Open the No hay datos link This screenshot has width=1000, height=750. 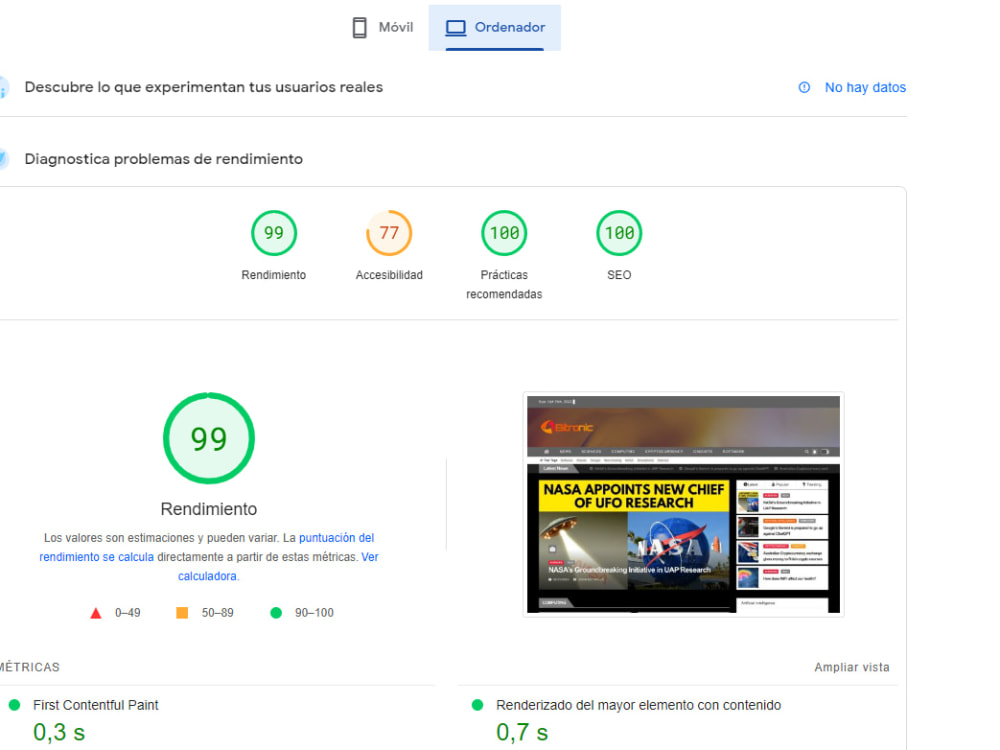[x=865, y=87]
